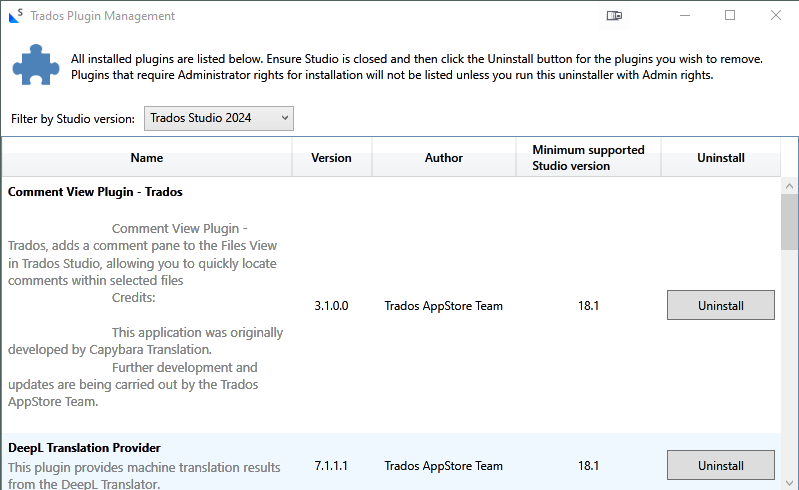The height and width of the screenshot is (490, 799).
Task: Click the Trados app logo in title bar
Action: pos(16,16)
